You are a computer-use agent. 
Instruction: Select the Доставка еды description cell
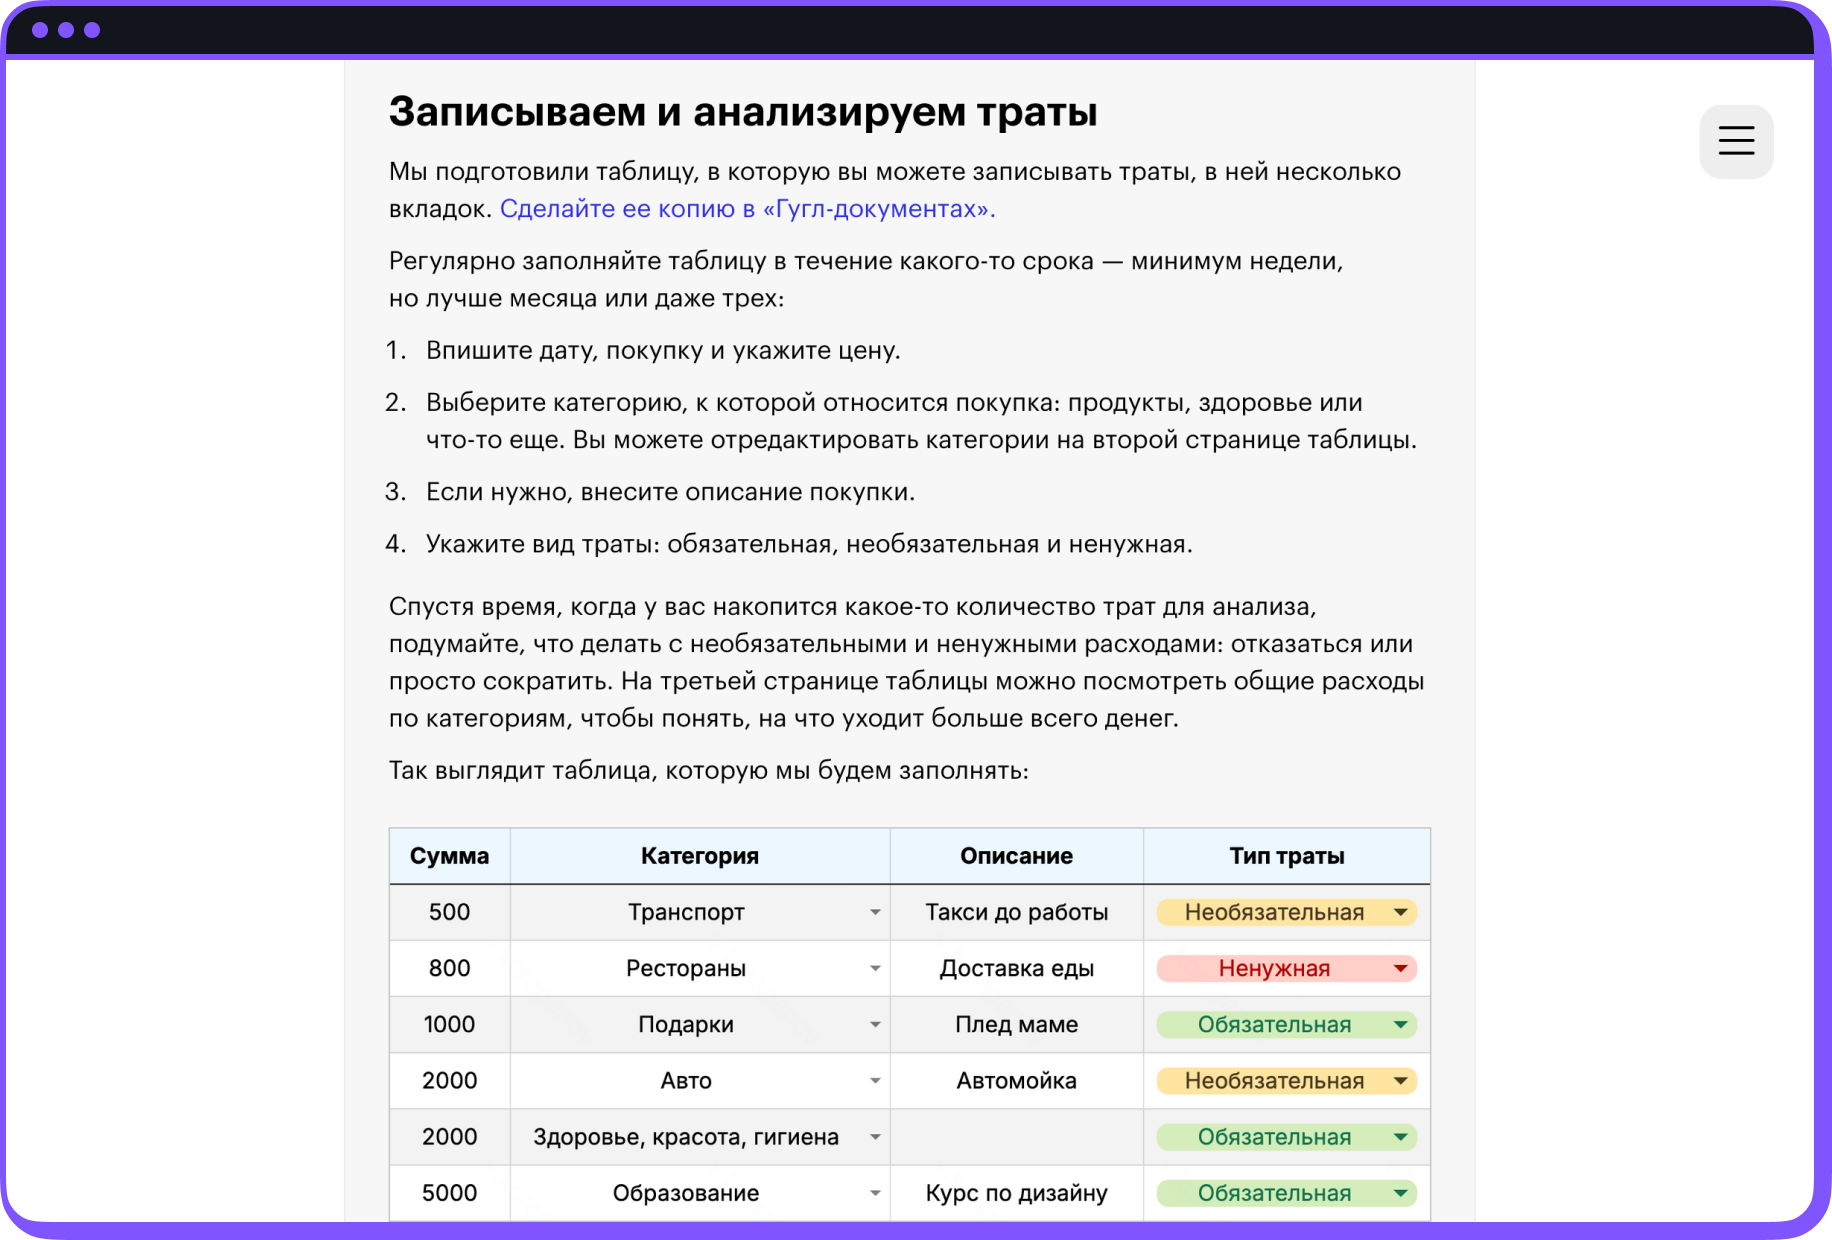[x=1017, y=968]
